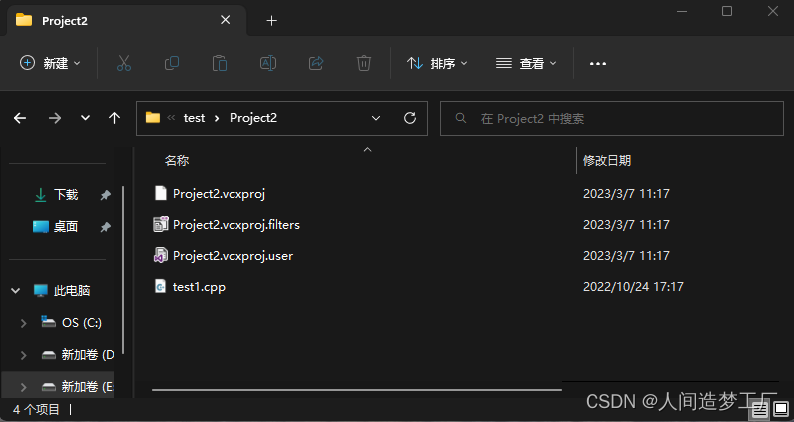Image resolution: width=794 pixels, height=422 pixels.
Task: Collapse the 此电脑 tree node
Action: coord(16,291)
